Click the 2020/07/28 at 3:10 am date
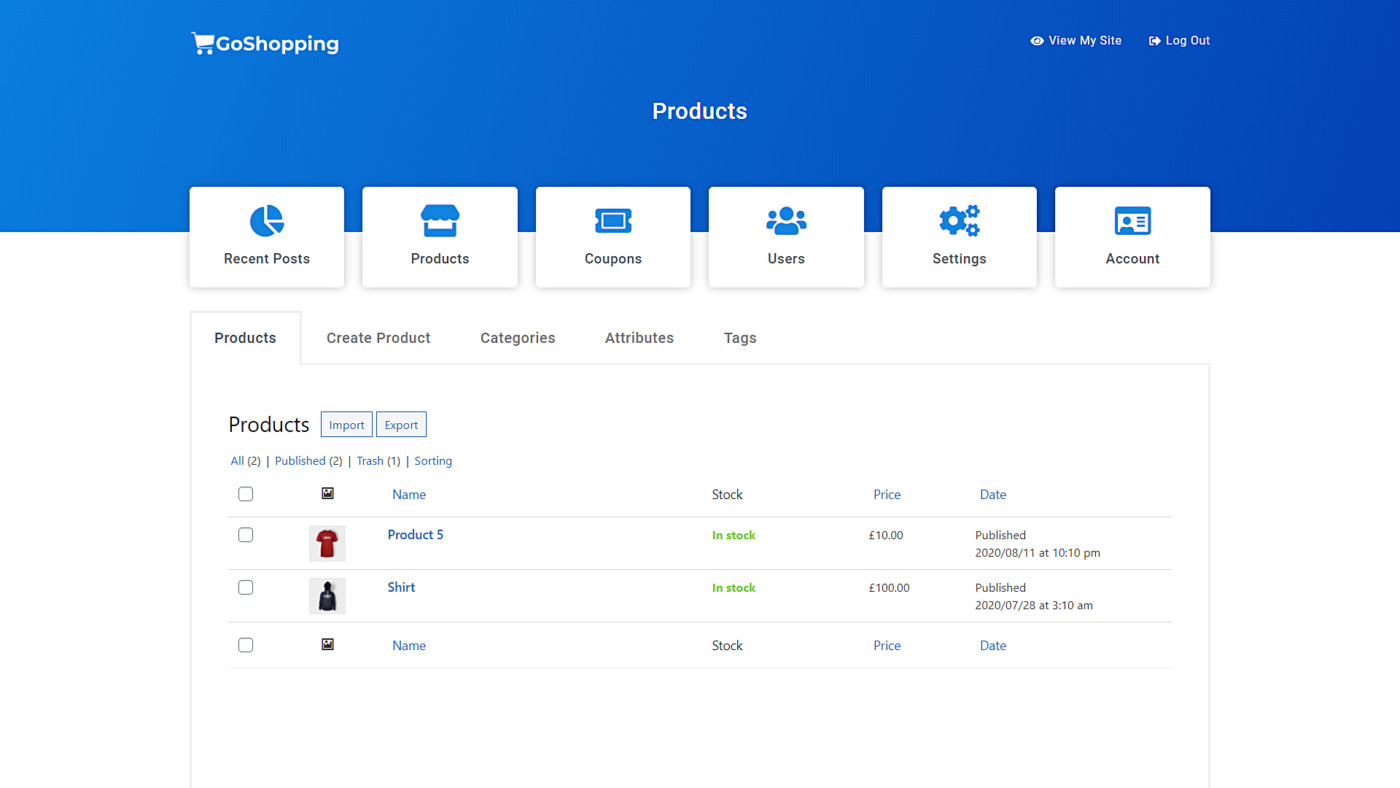Viewport: 1400px width, 788px height. click(x=1034, y=605)
